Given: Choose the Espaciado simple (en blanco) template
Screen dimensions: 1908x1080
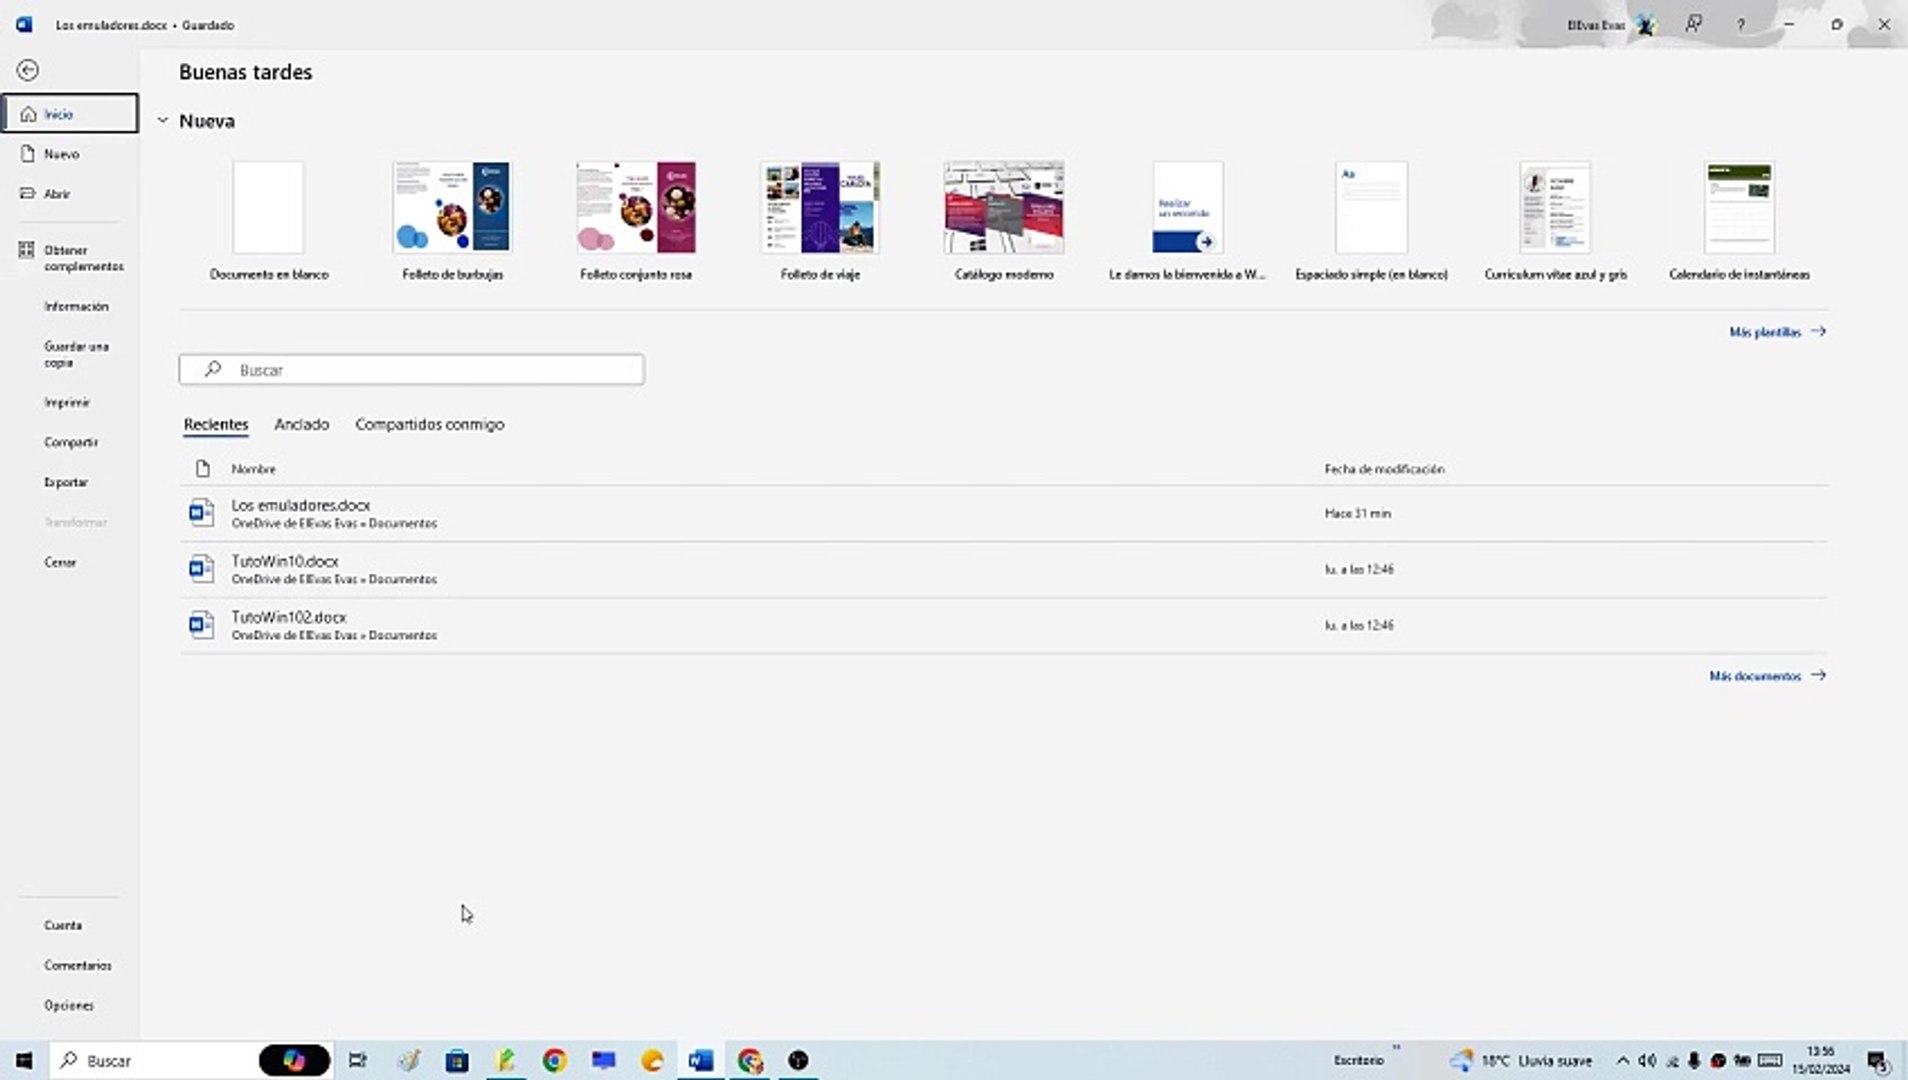Looking at the screenshot, I should tap(1371, 221).
